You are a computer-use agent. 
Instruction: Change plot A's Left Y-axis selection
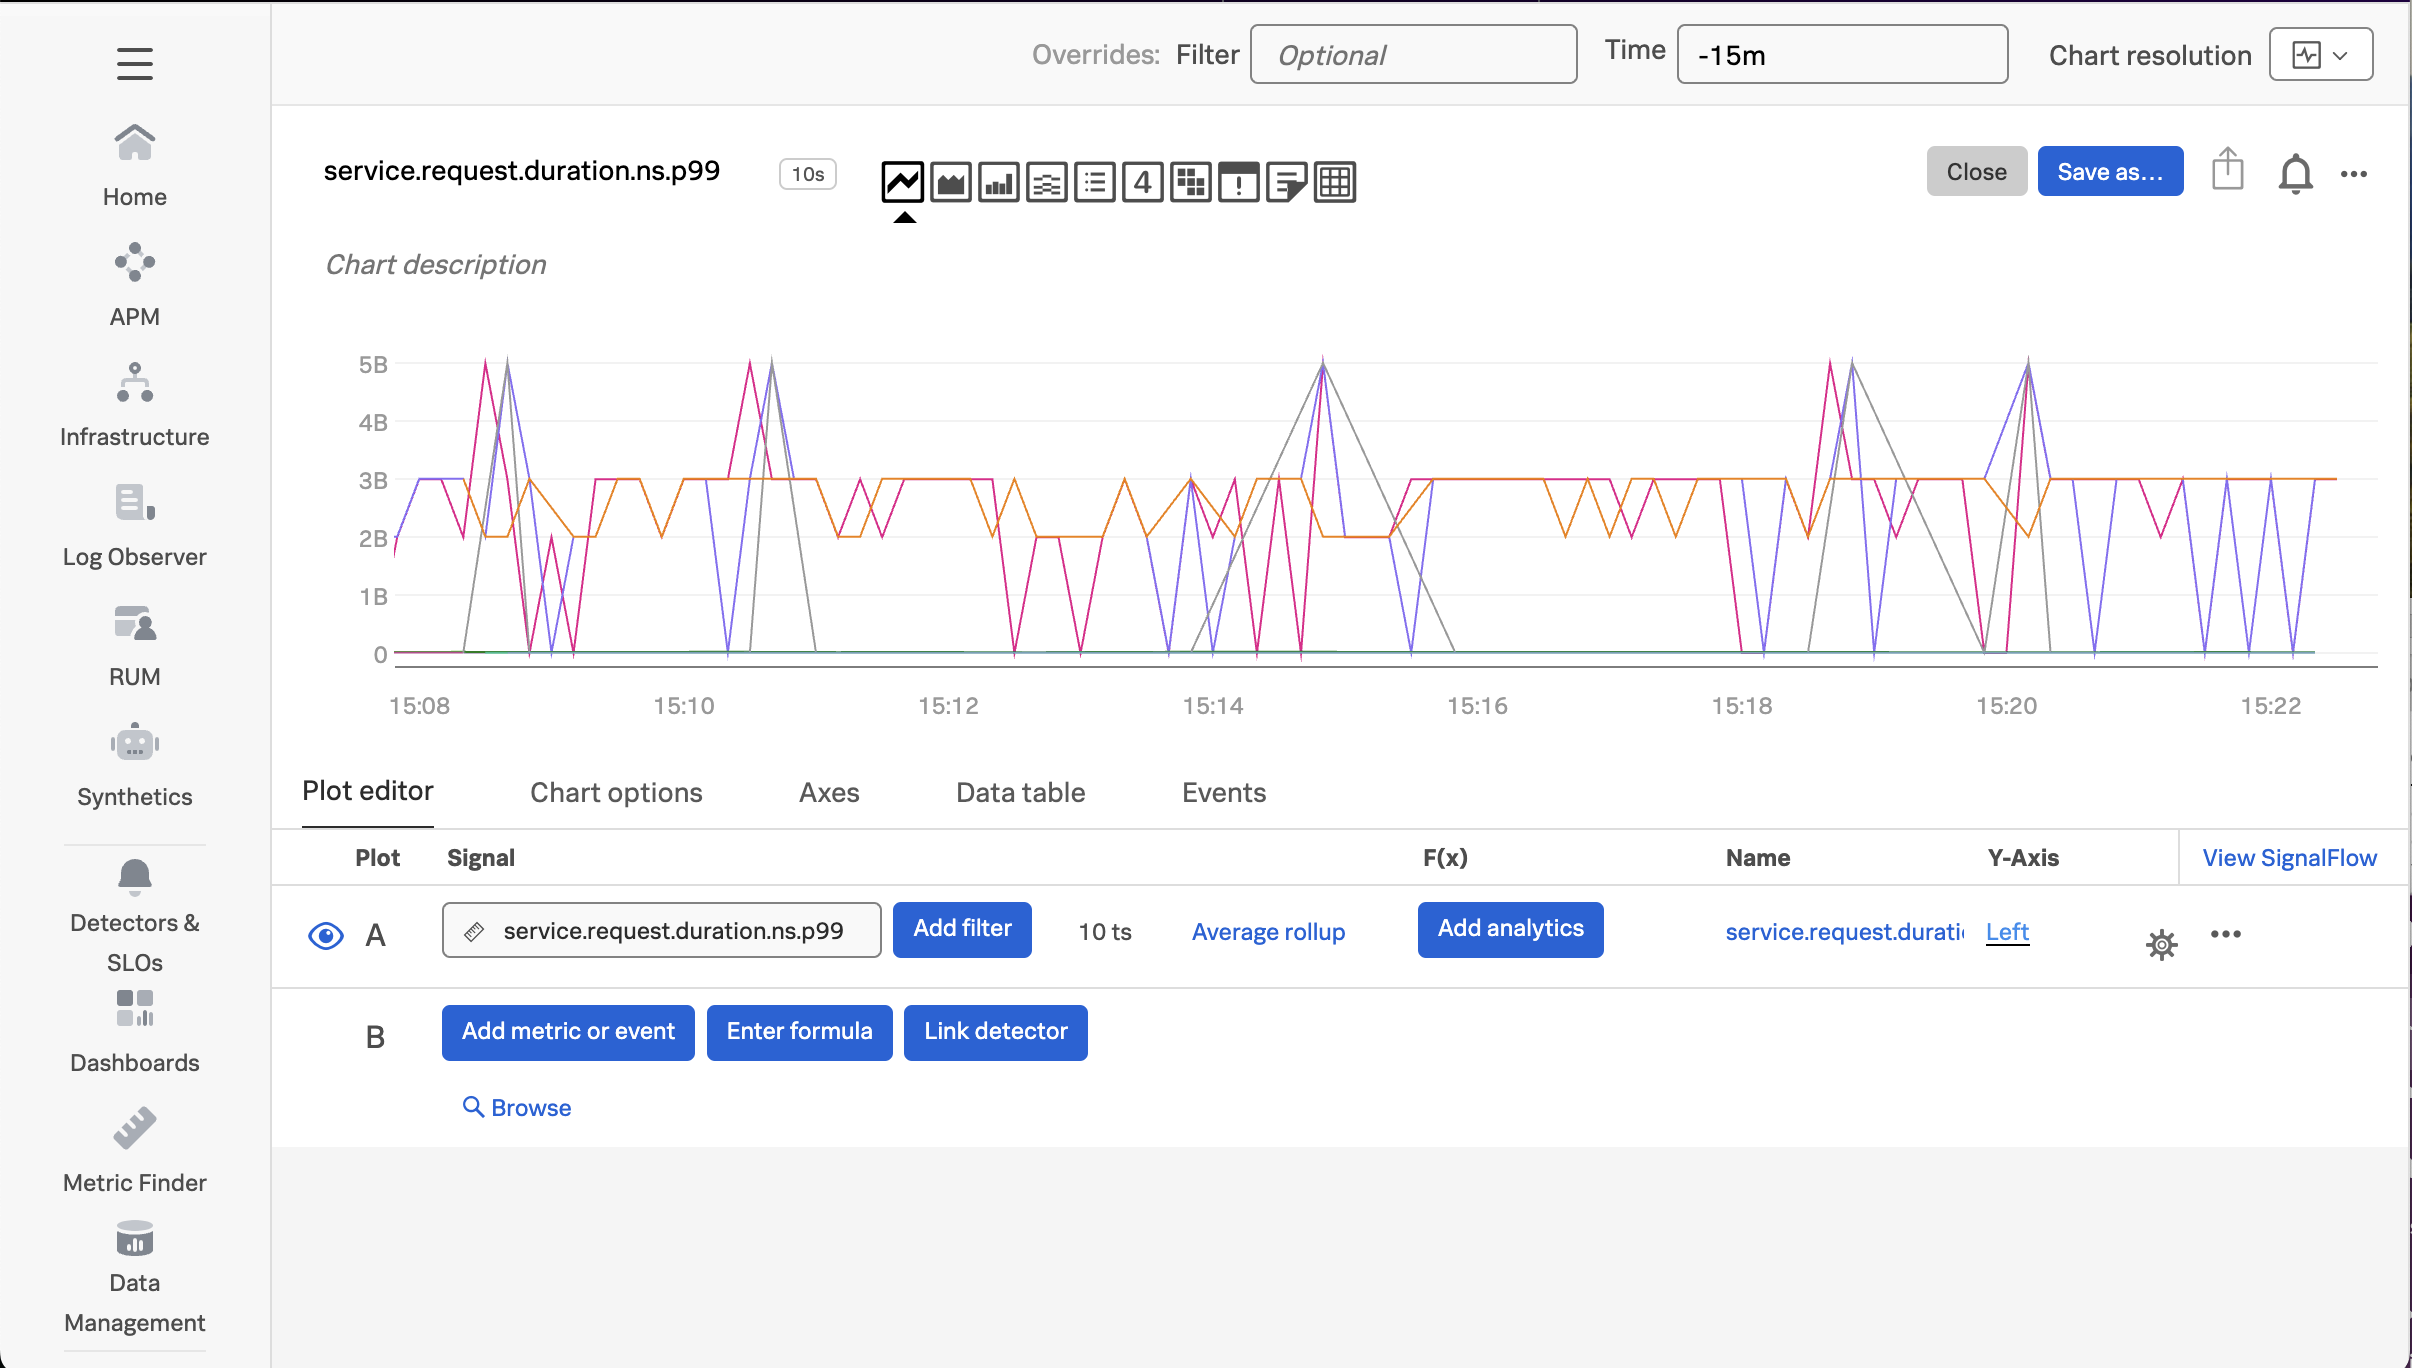point(2006,932)
